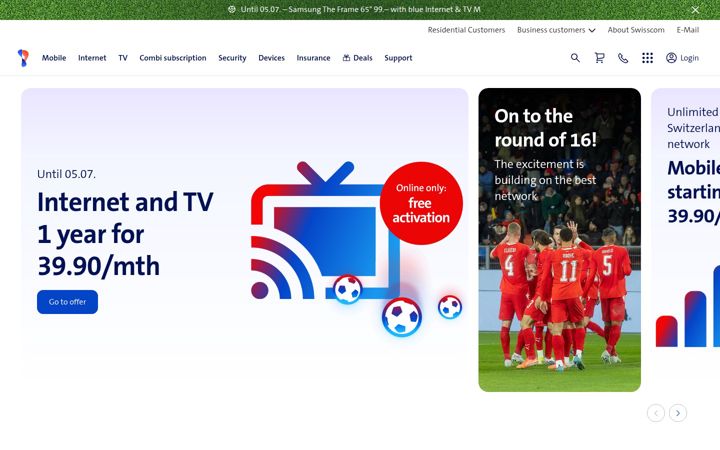This screenshot has width=720, height=450.
Task: Open the apps grid menu
Action: tap(647, 58)
